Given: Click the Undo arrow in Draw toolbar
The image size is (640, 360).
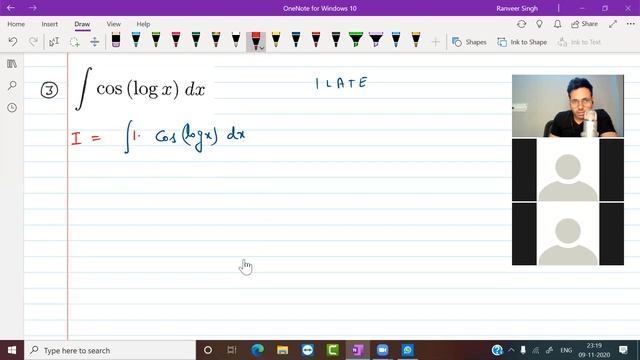Looking at the screenshot, I should [13, 42].
